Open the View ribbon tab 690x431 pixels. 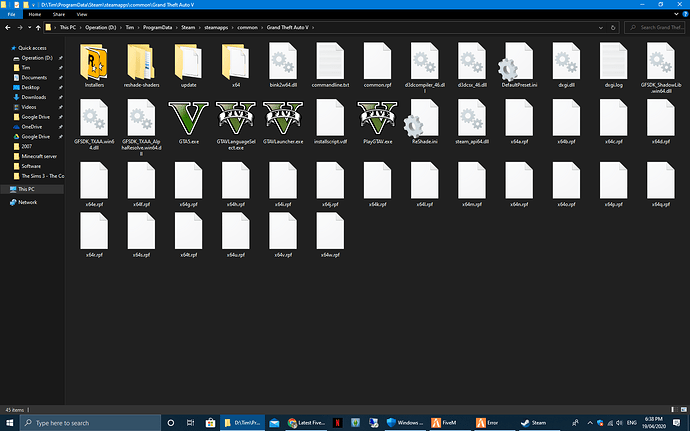point(82,14)
